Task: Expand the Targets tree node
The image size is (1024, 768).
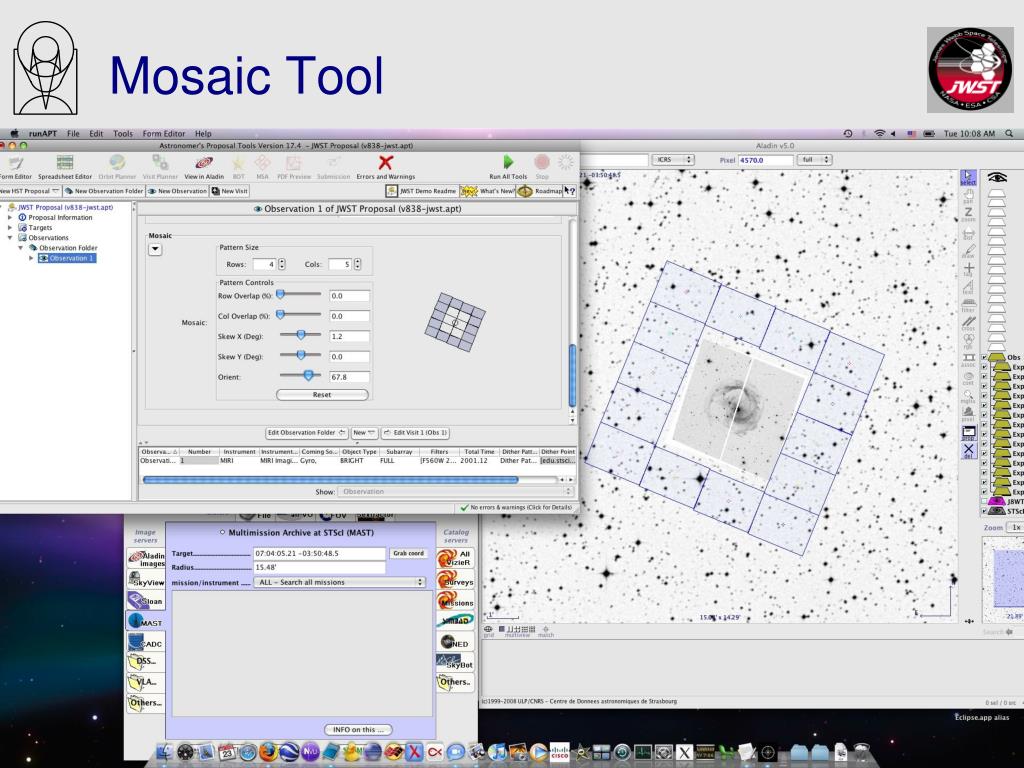Action: (x=10, y=227)
